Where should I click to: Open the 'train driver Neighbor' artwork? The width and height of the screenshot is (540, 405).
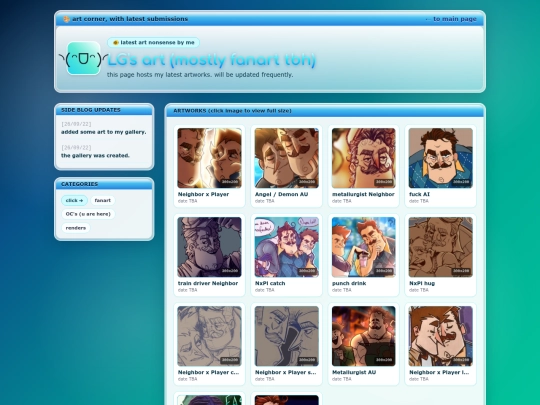(209, 247)
